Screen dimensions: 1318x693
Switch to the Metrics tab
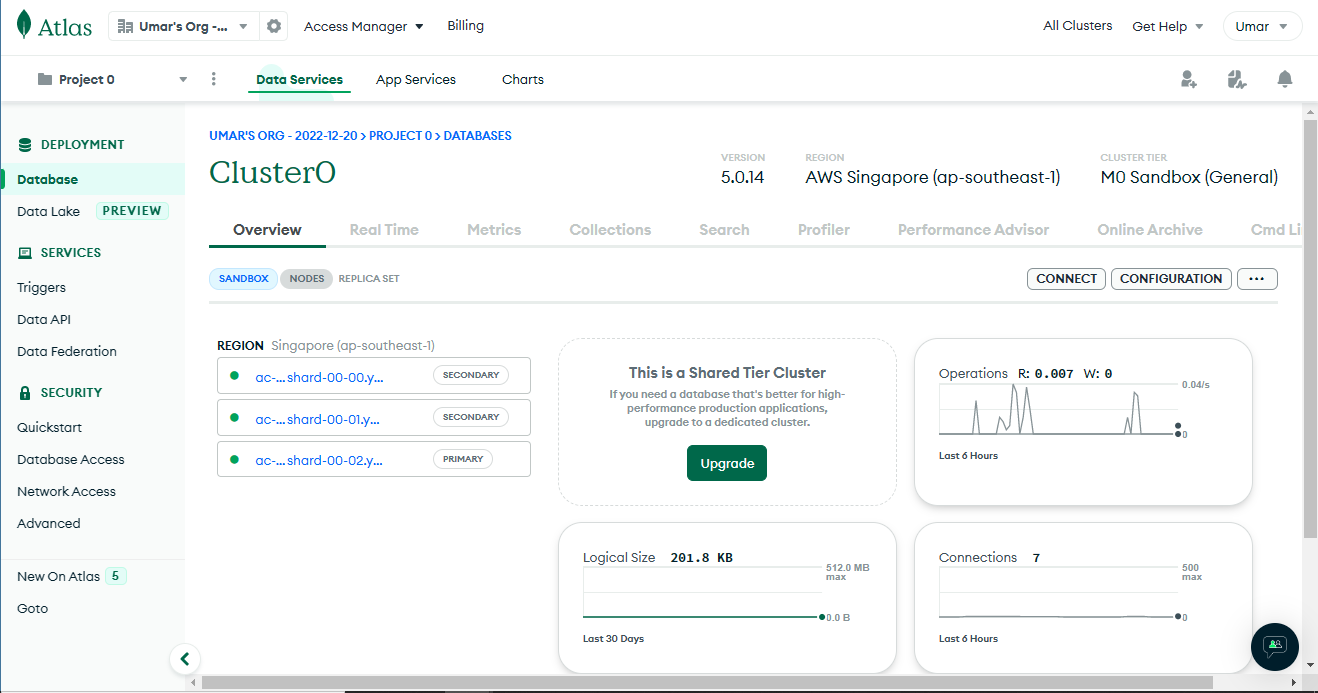(x=494, y=229)
